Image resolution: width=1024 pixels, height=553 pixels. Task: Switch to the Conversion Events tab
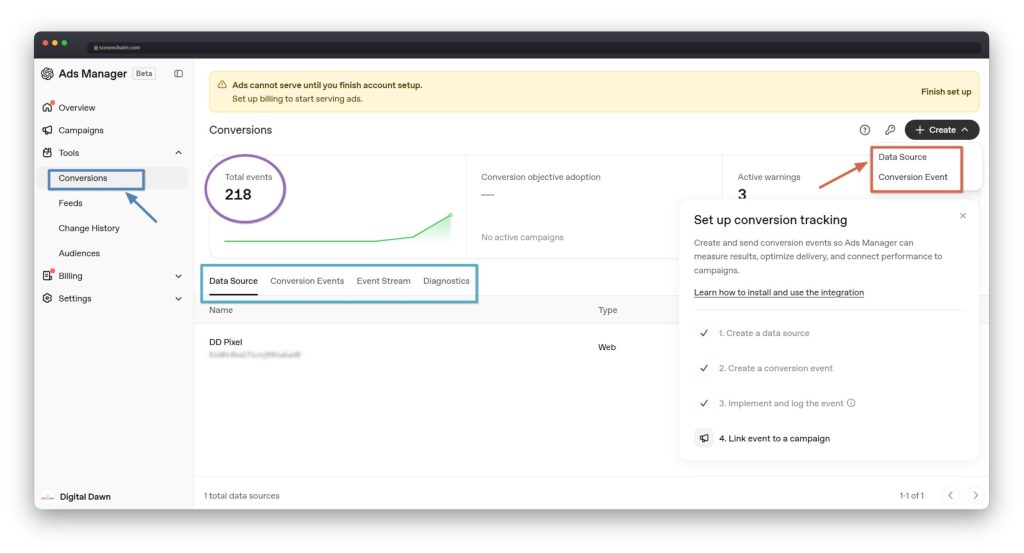point(307,281)
